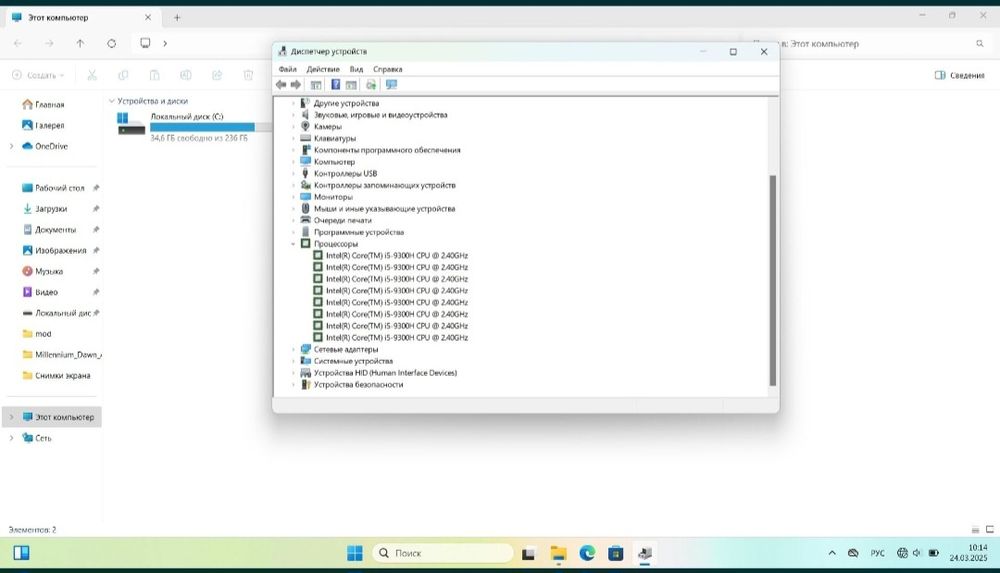
Task: Click the Explorer Back navigation arrow
Action: 18,43
